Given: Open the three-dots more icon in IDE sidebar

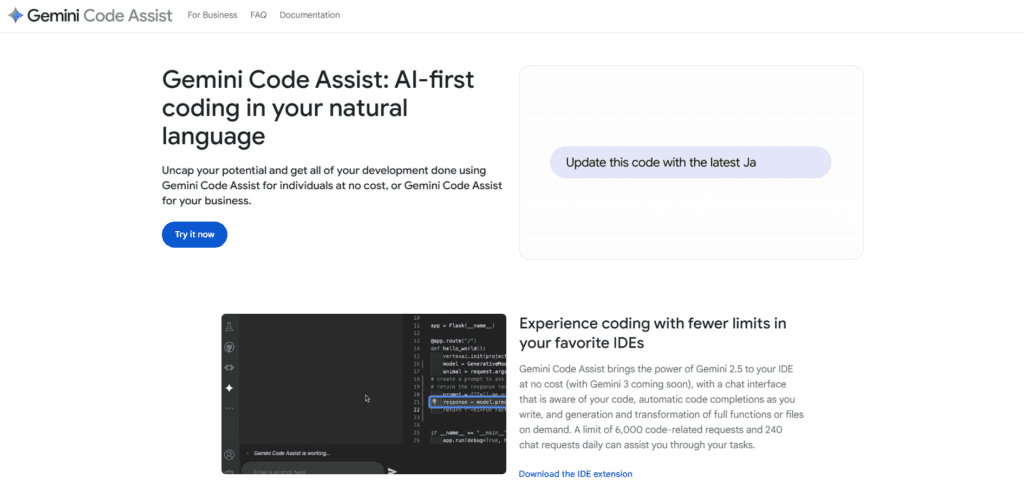Looking at the screenshot, I should point(229,409).
